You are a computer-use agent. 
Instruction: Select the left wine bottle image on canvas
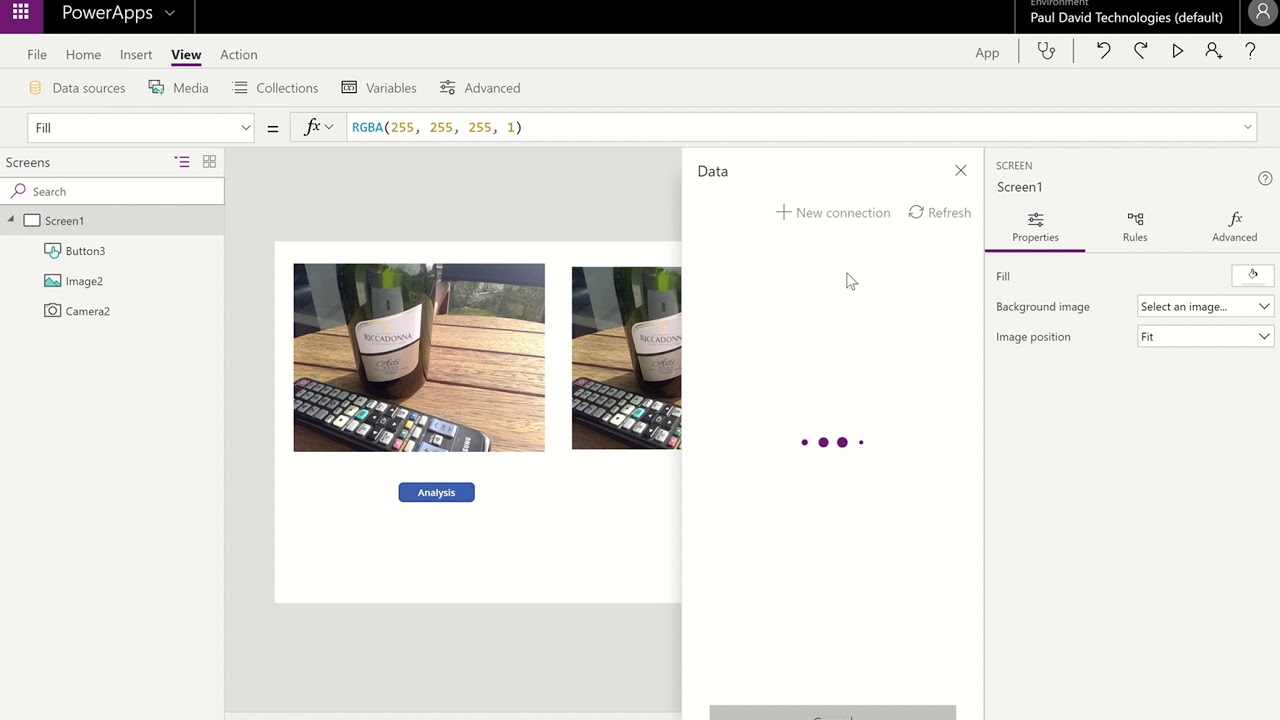pyautogui.click(x=419, y=357)
